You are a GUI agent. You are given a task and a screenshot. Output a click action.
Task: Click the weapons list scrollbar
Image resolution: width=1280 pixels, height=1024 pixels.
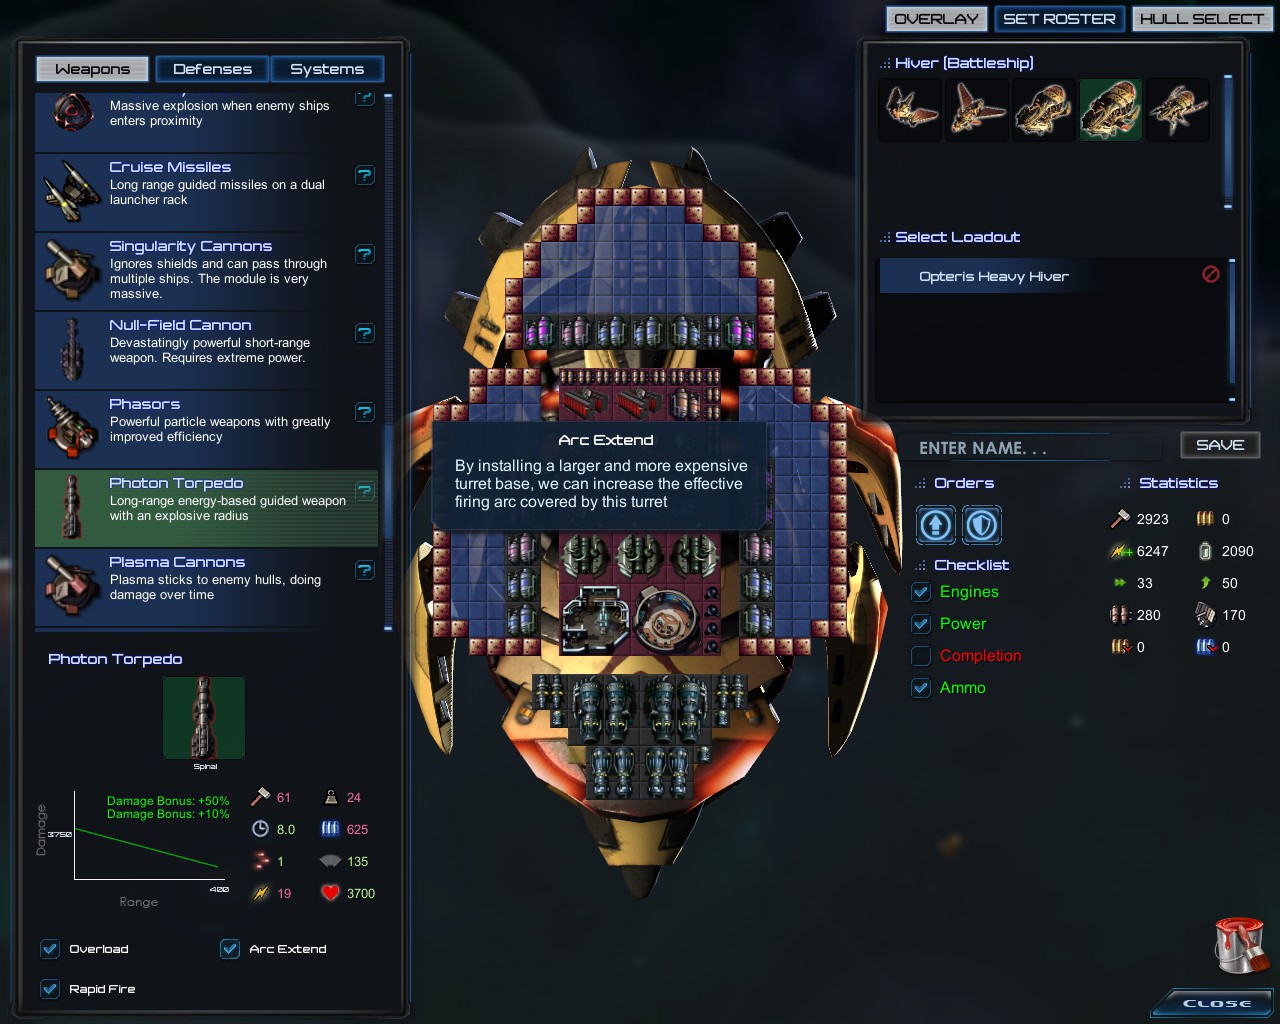click(388, 362)
